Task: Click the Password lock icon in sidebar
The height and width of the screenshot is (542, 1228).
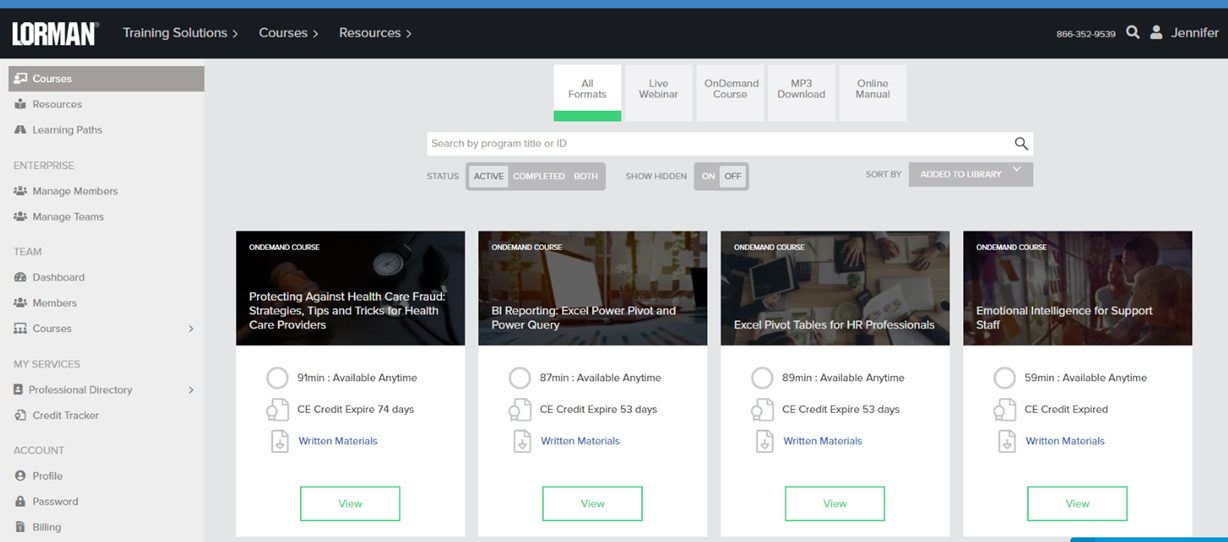Action: coord(20,501)
